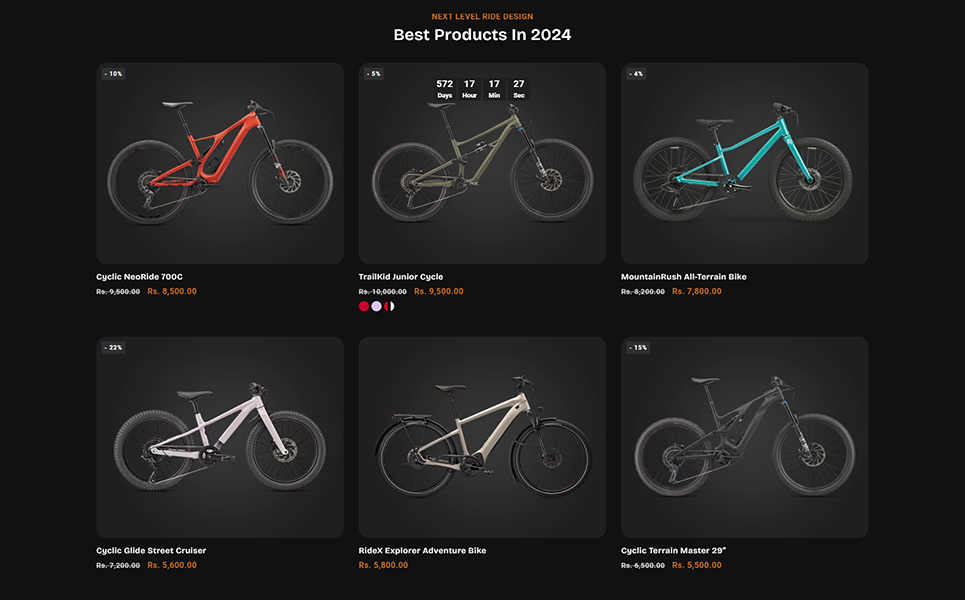Click the Rs. 8,500.00 sale price
This screenshot has height=600, width=965.
172,292
